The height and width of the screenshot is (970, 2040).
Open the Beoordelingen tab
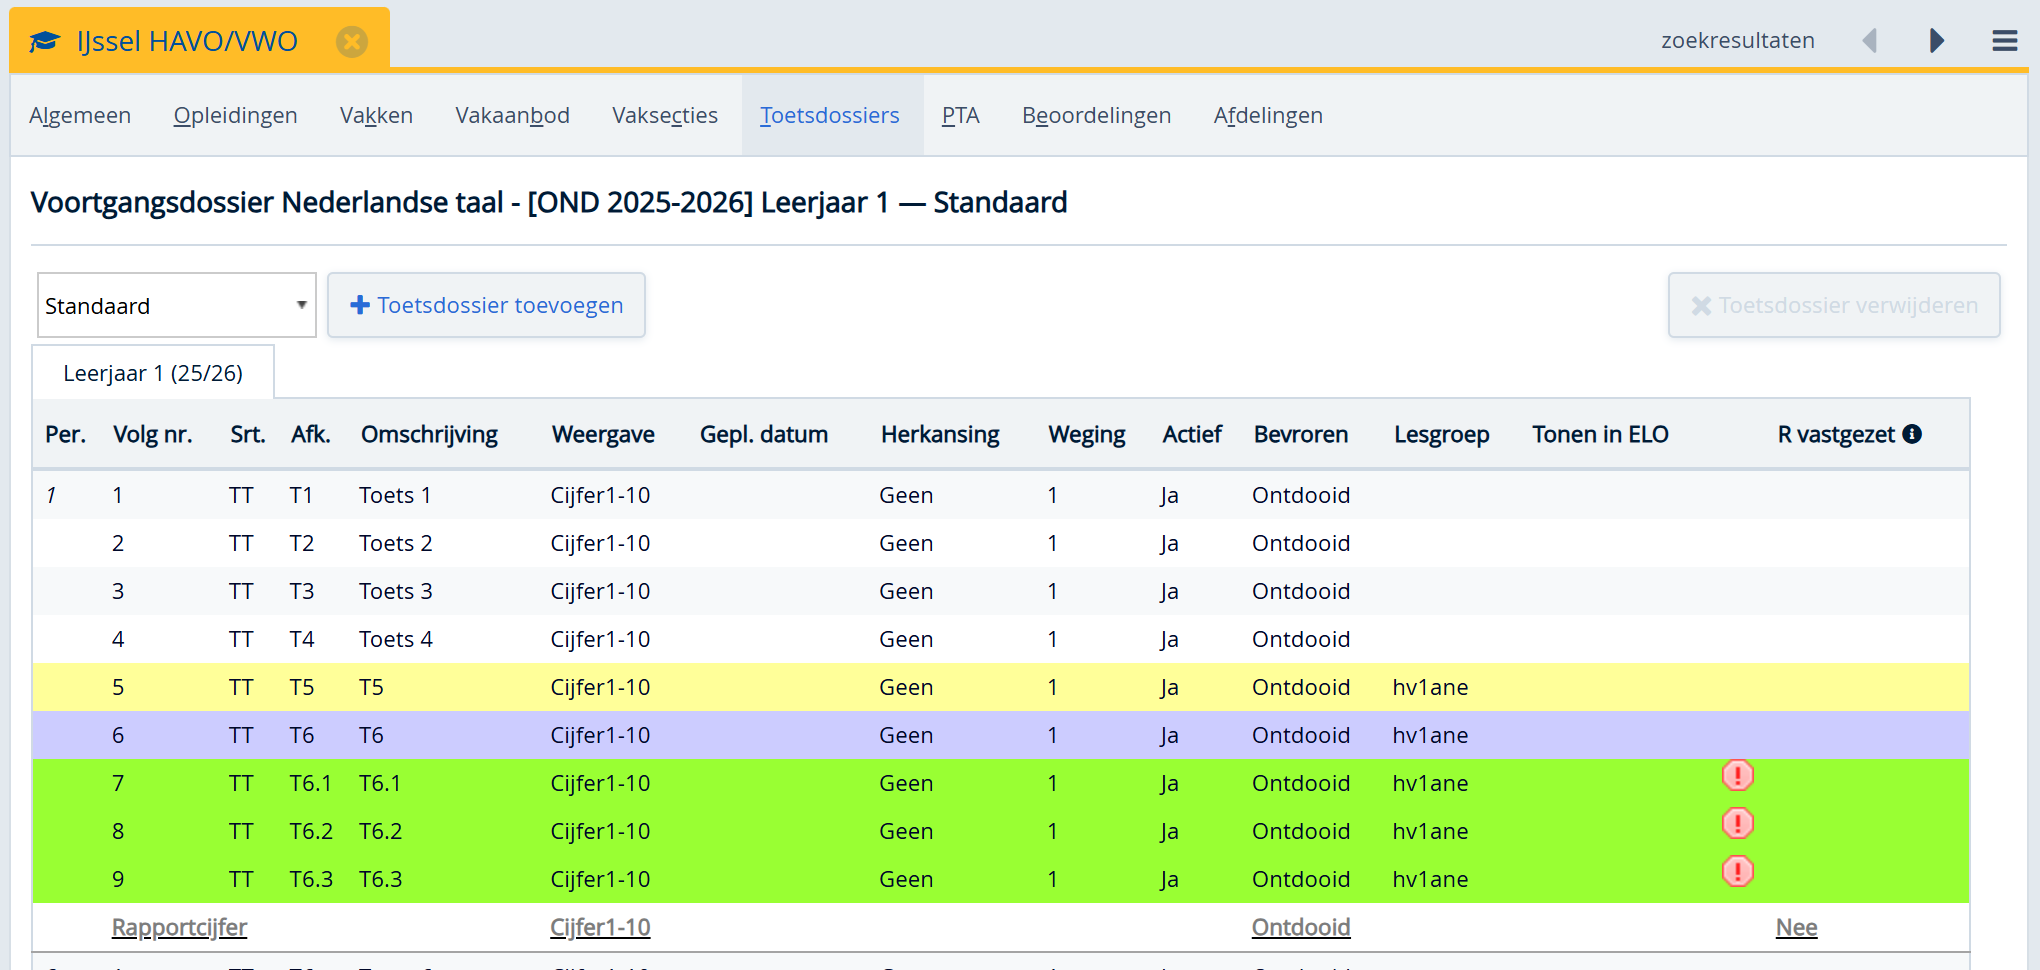[1096, 116]
